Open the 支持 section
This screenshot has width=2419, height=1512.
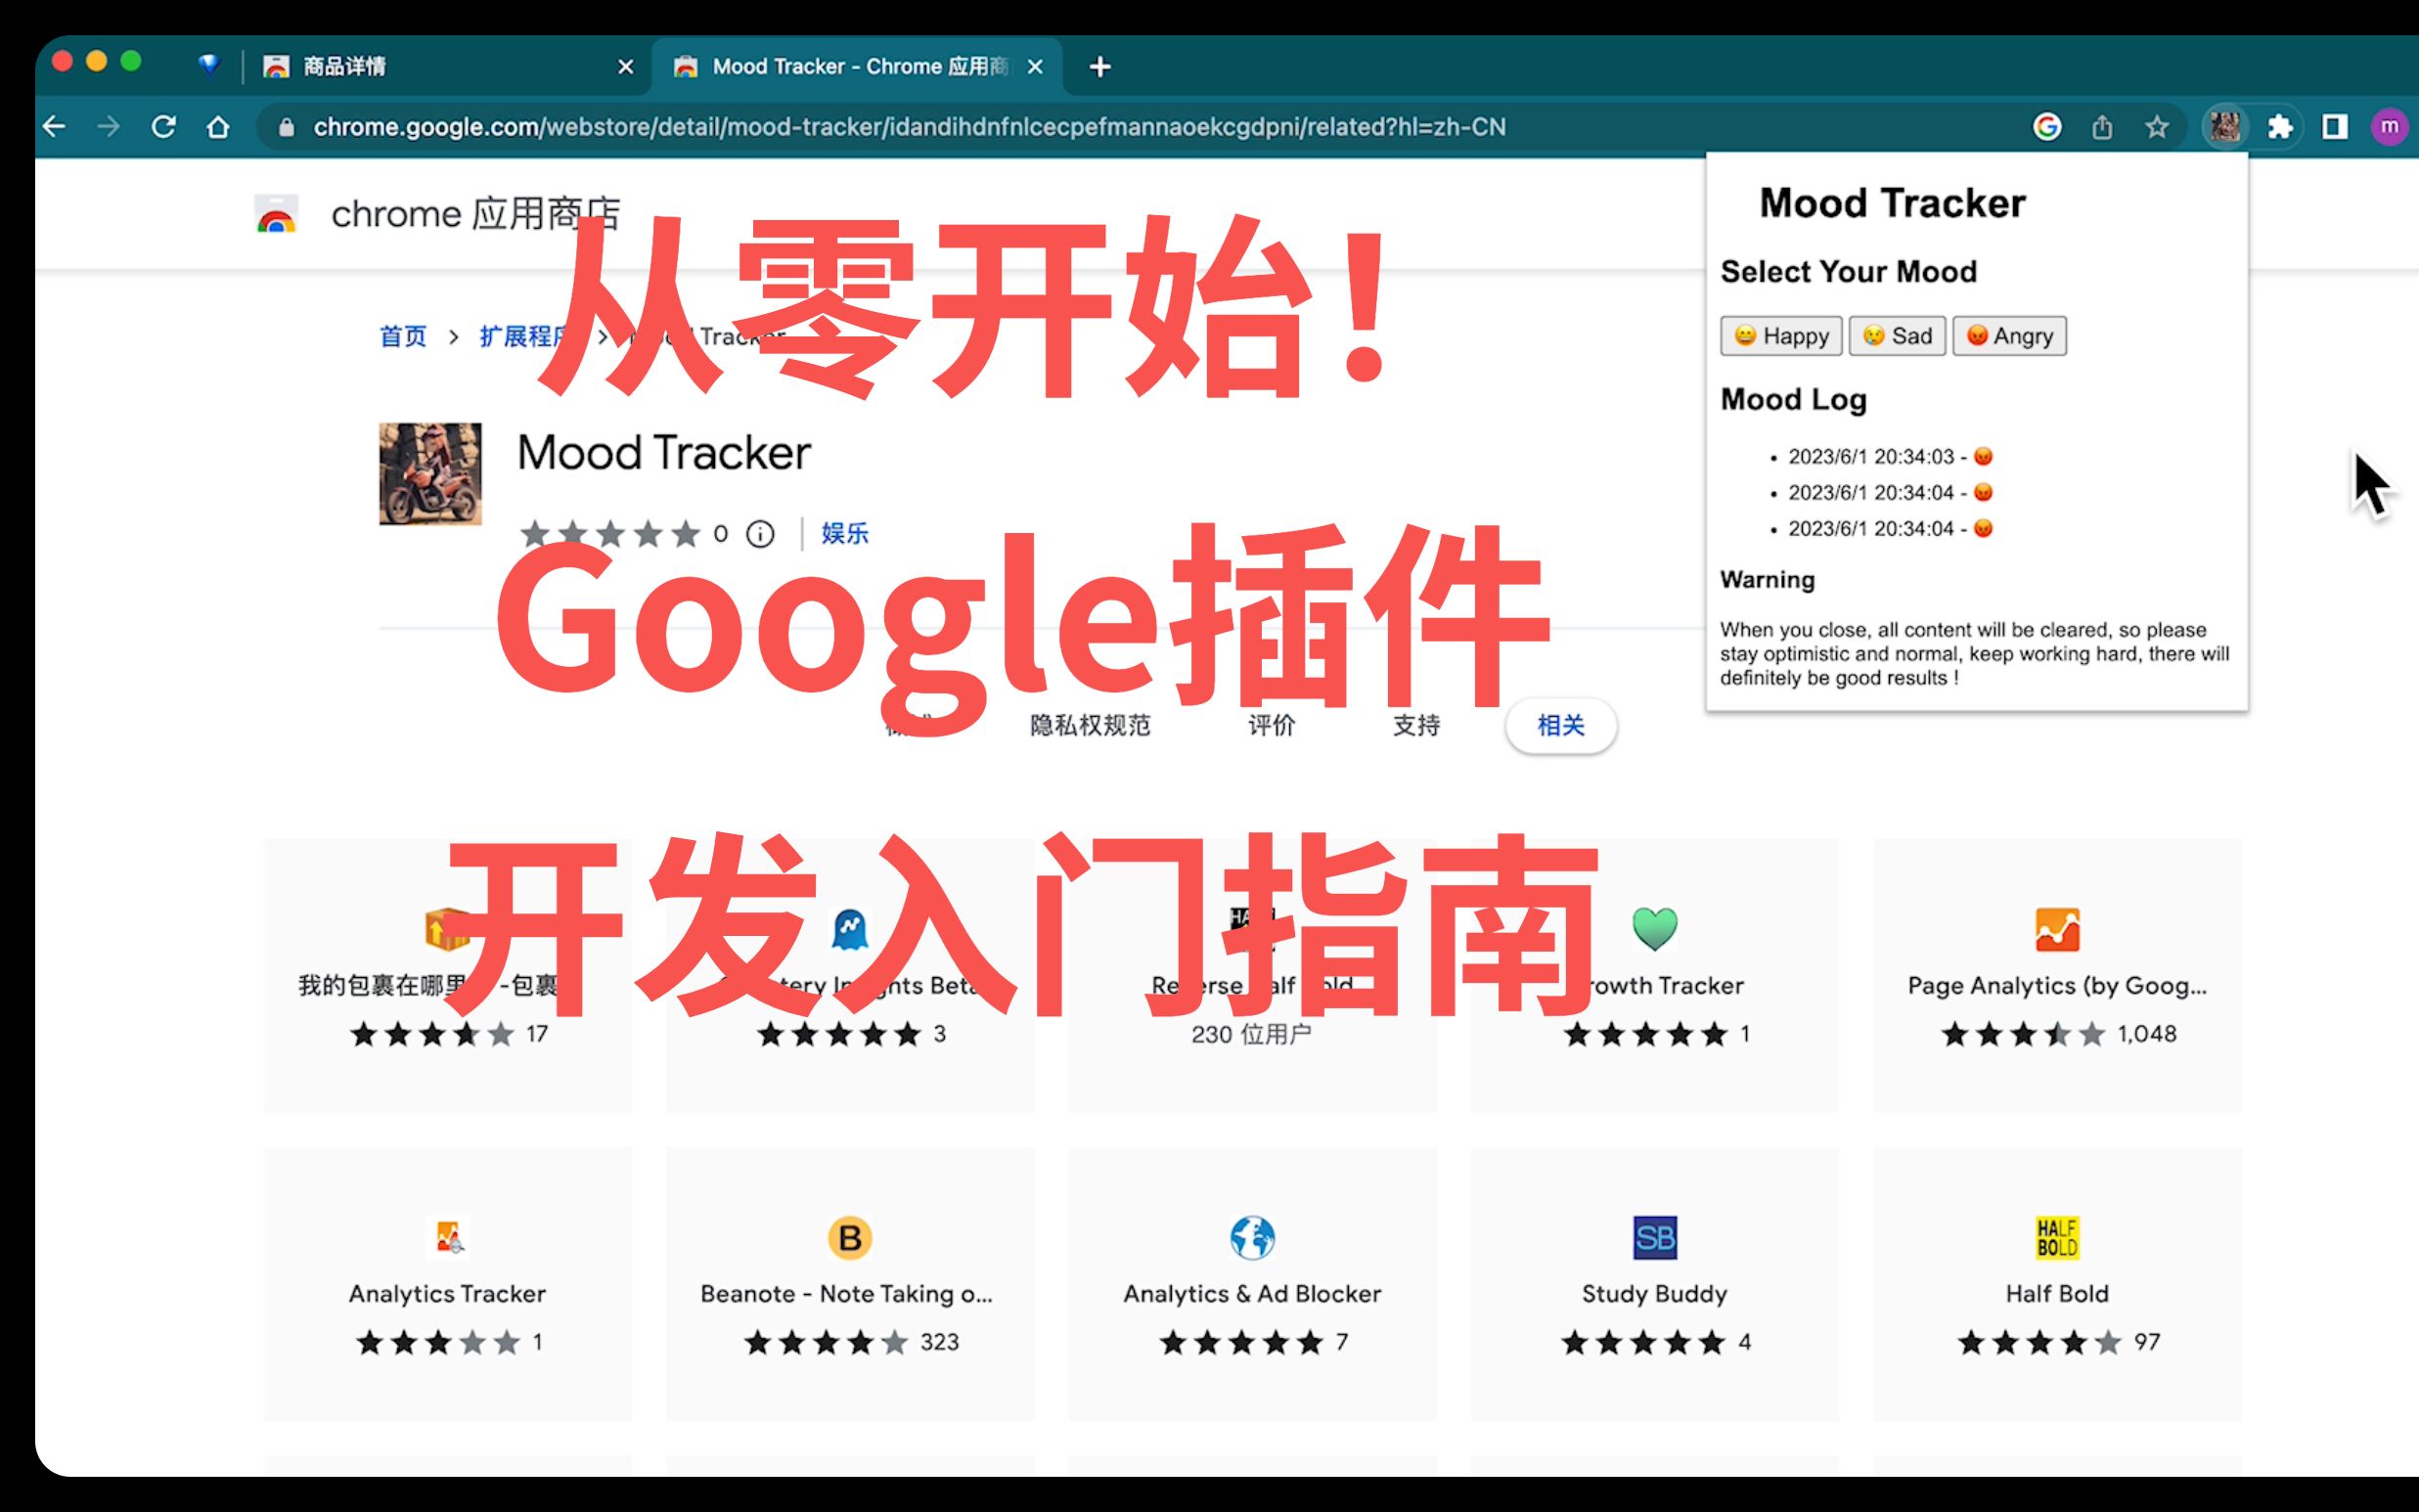tap(1414, 727)
